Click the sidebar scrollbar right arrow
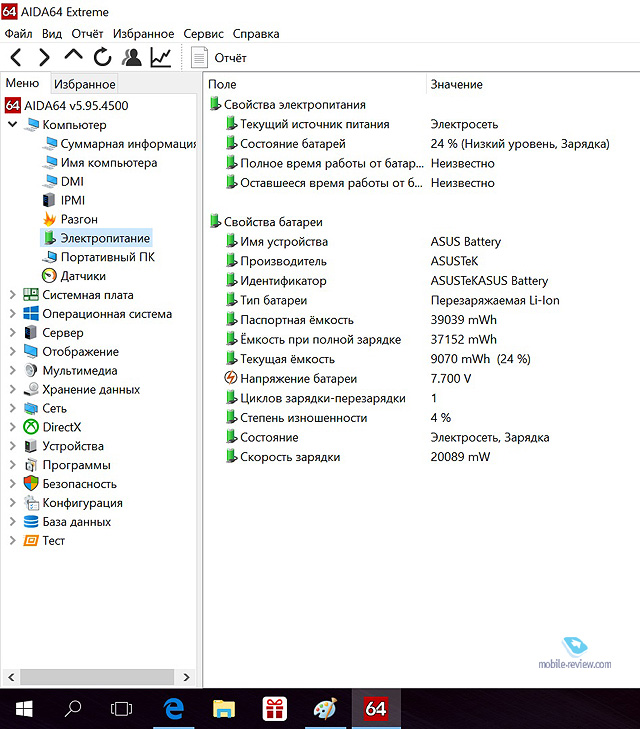The width and height of the screenshot is (640, 729). 186,677
